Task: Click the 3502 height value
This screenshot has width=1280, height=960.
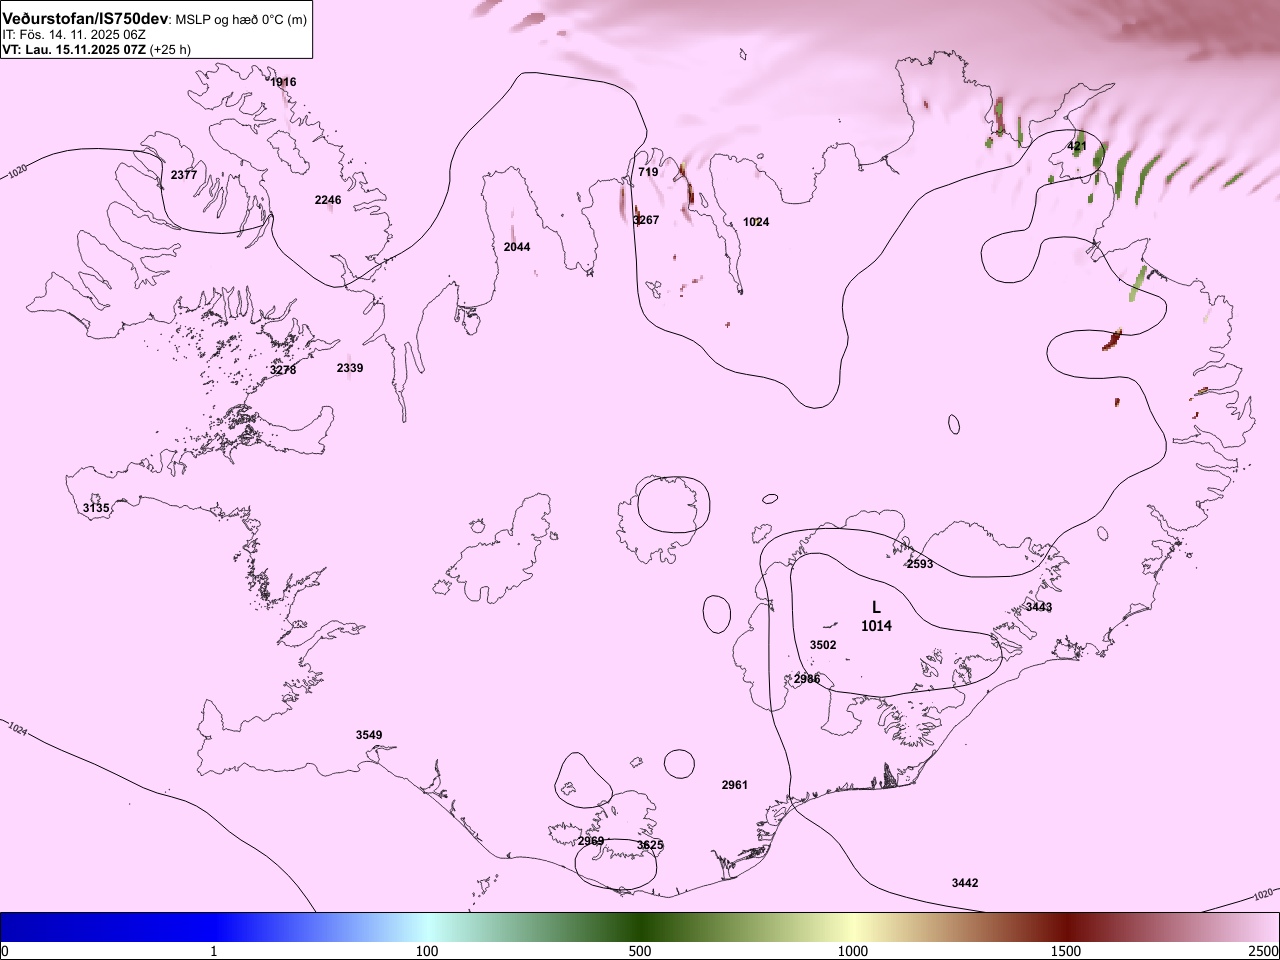Action: tap(823, 645)
